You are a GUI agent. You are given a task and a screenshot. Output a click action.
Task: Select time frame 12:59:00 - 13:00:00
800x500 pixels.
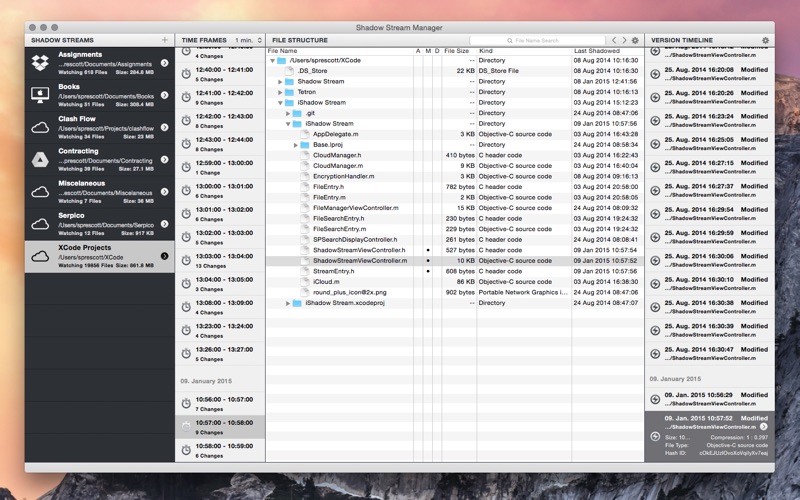coord(220,167)
